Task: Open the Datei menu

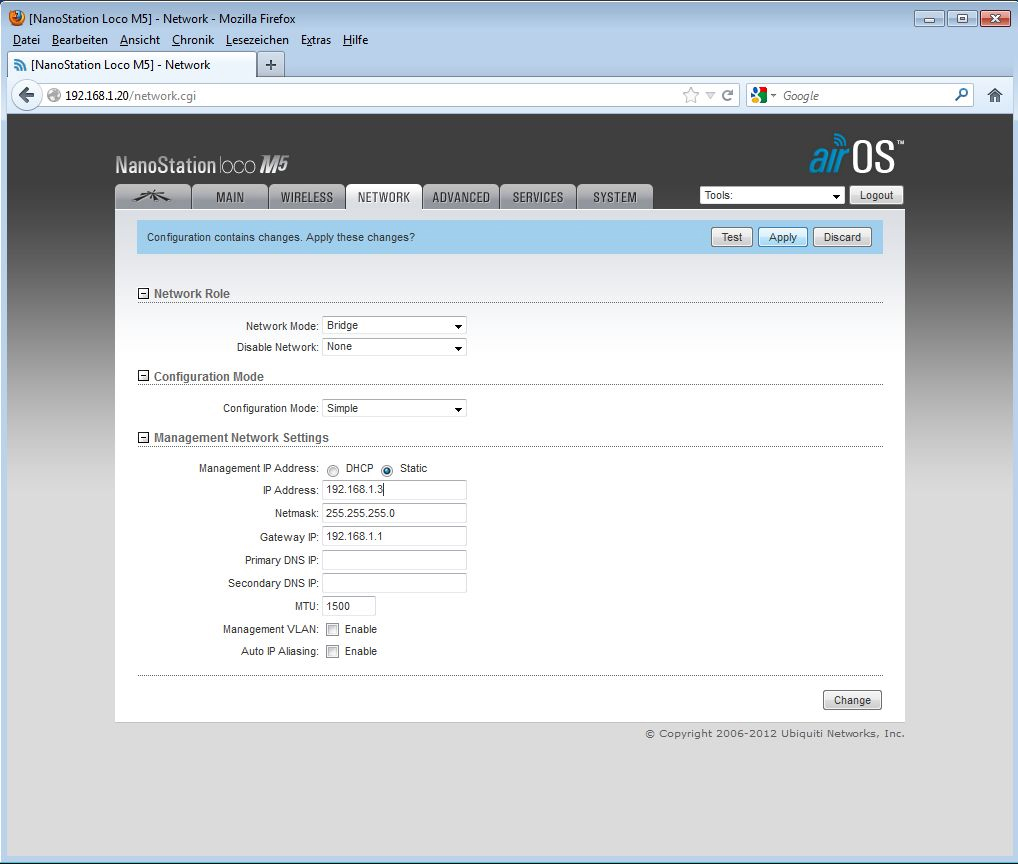Action: pyautogui.click(x=26, y=40)
